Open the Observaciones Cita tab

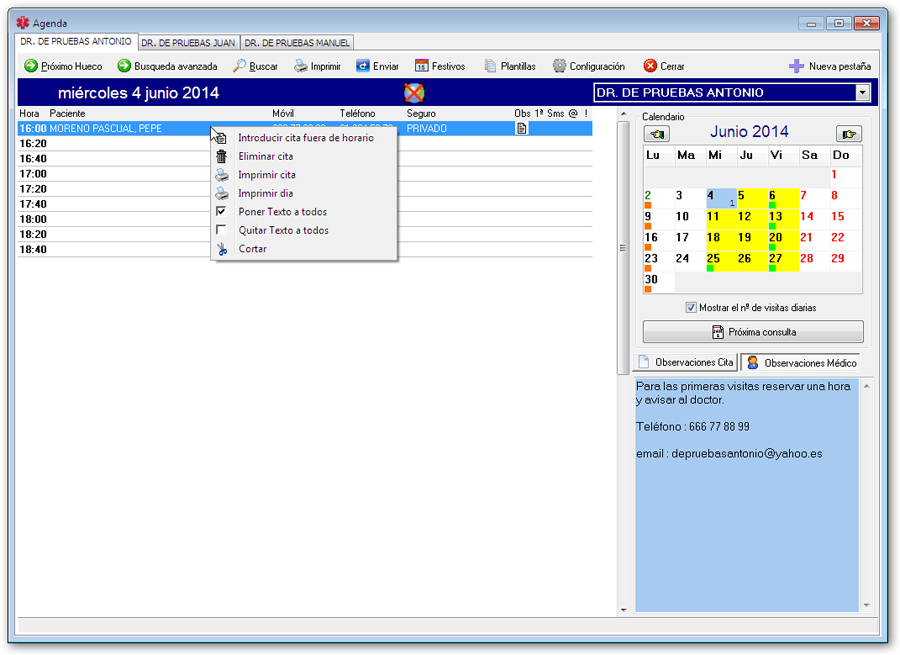[686, 362]
